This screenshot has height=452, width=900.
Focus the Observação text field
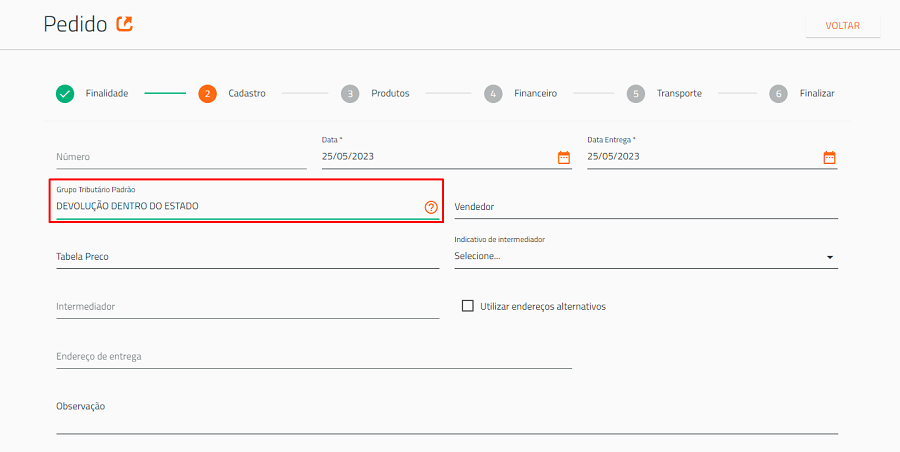click(447, 414)
